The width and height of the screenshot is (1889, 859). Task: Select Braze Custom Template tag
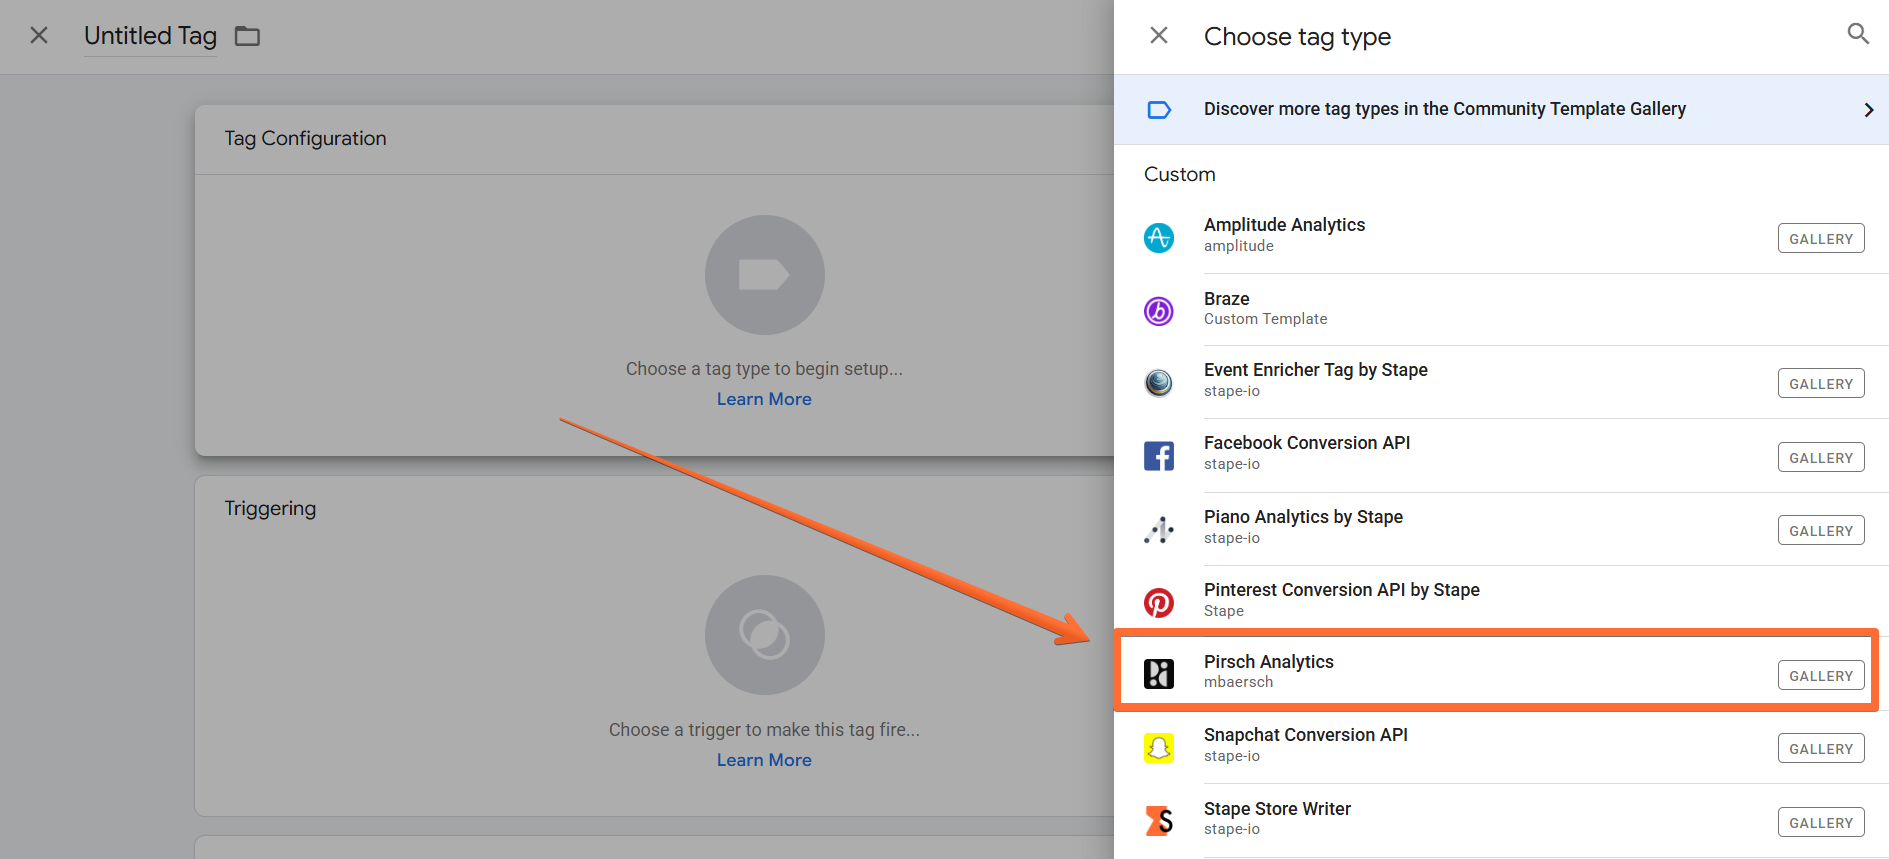tap(1501, 310)
